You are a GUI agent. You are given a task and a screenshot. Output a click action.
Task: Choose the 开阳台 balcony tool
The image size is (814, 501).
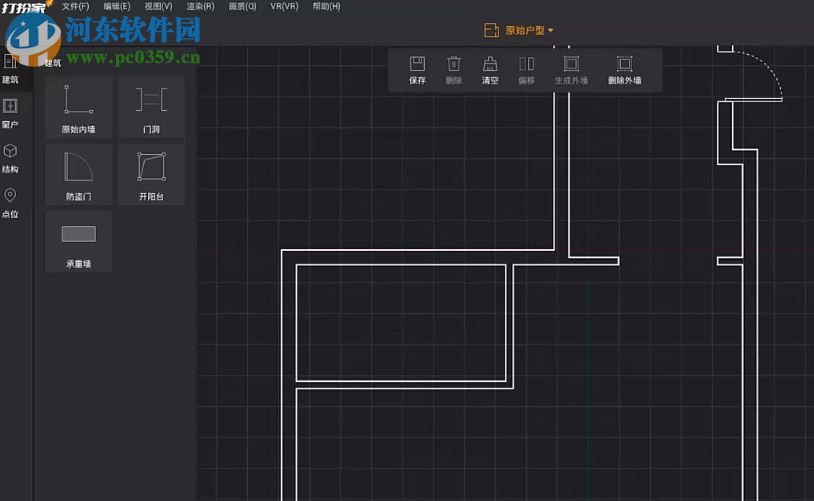(151, 174)
